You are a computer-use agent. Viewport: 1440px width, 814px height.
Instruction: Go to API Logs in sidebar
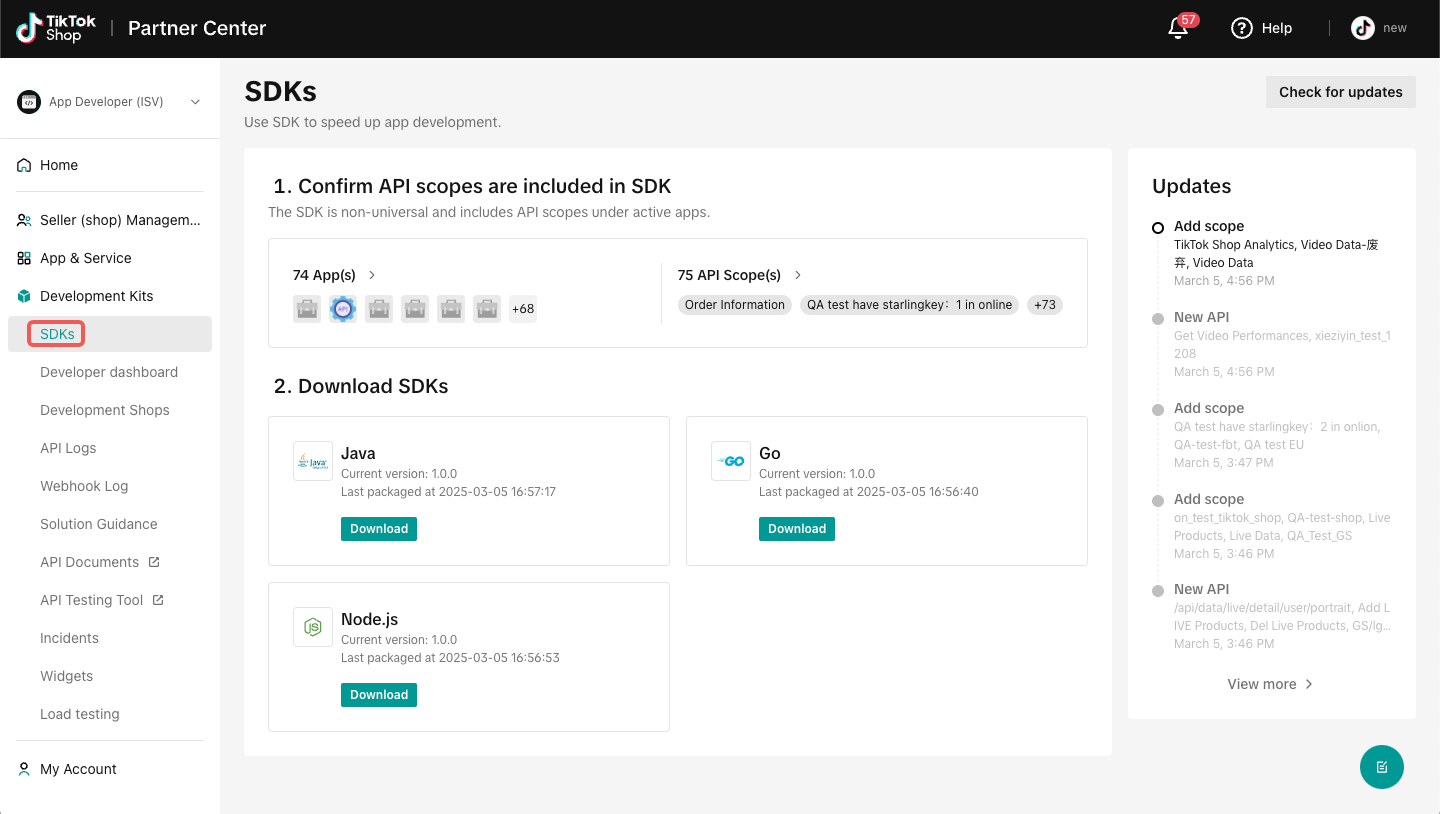coord(68,448)
